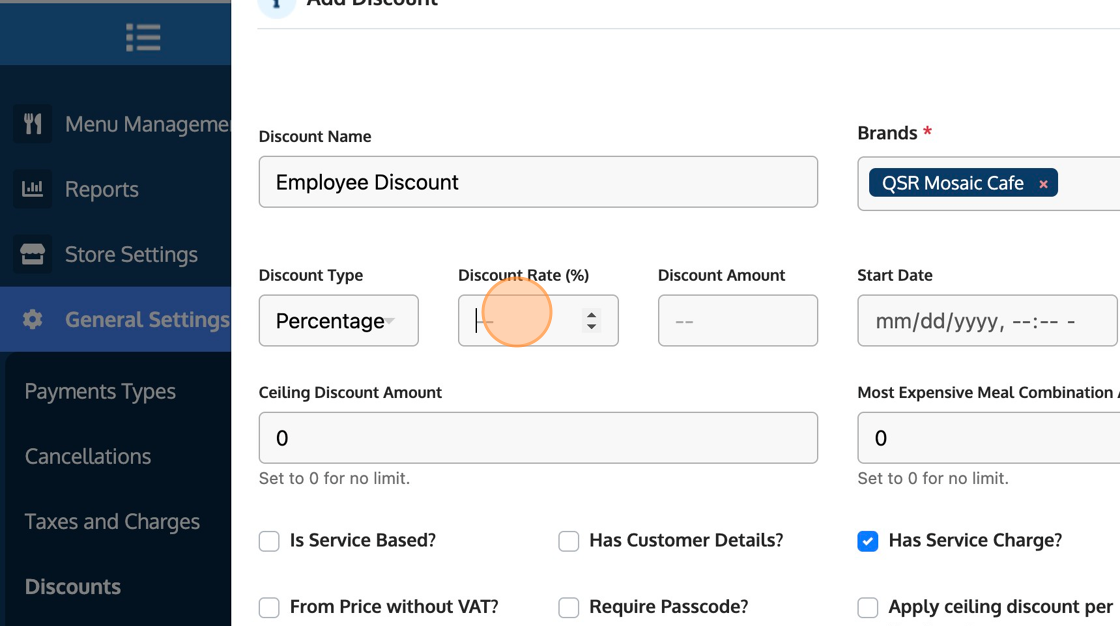
Task: Remove the QSR Mosaic Cafe brand tag
Action: pos(1043,184)
